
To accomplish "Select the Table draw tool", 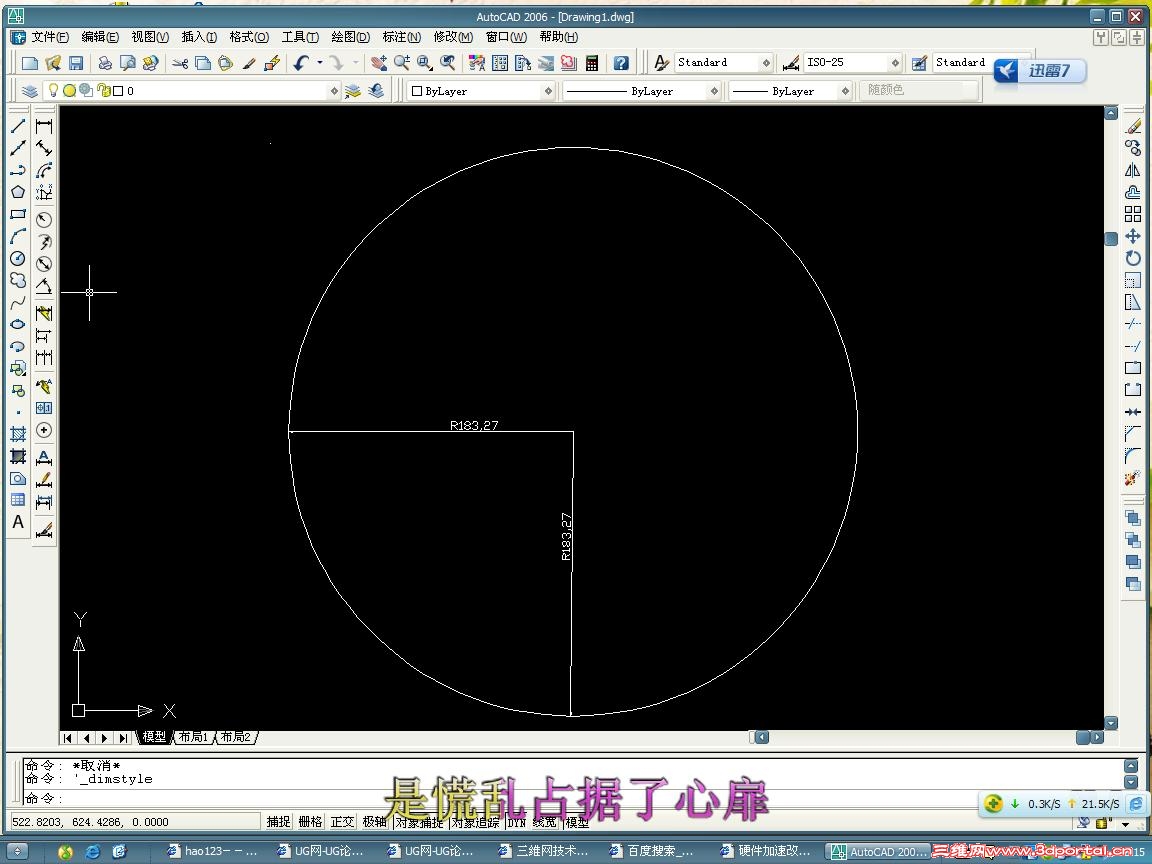I will click(x=18, y=500).
